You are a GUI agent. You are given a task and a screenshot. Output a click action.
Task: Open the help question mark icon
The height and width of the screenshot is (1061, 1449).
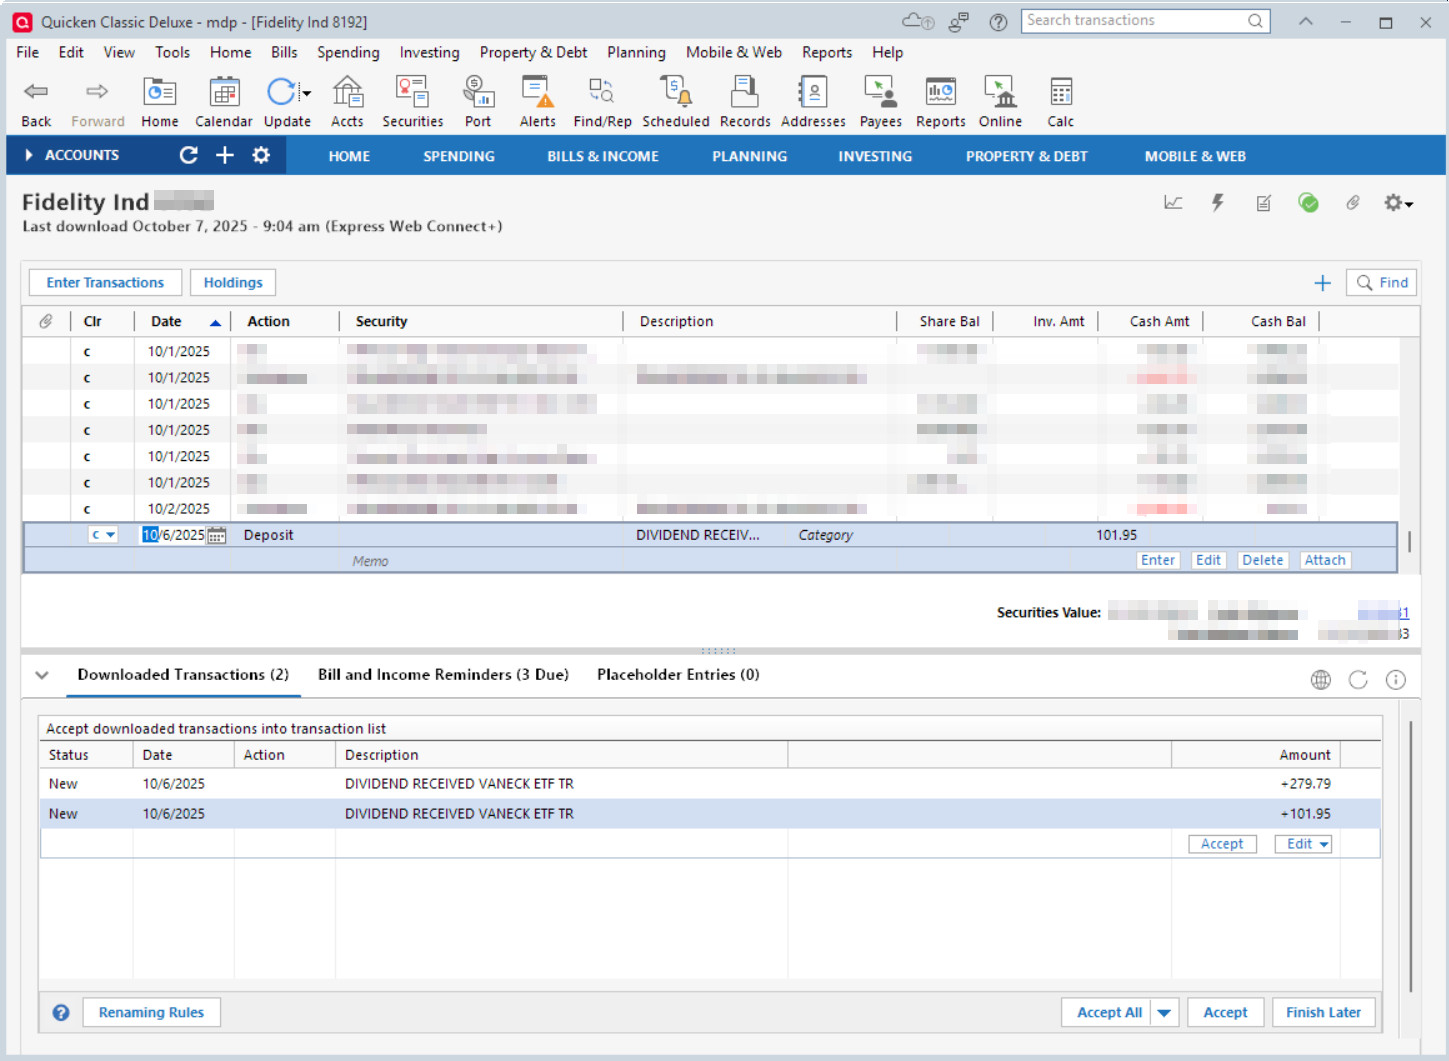pyautogui.click(x=998, y=22)
